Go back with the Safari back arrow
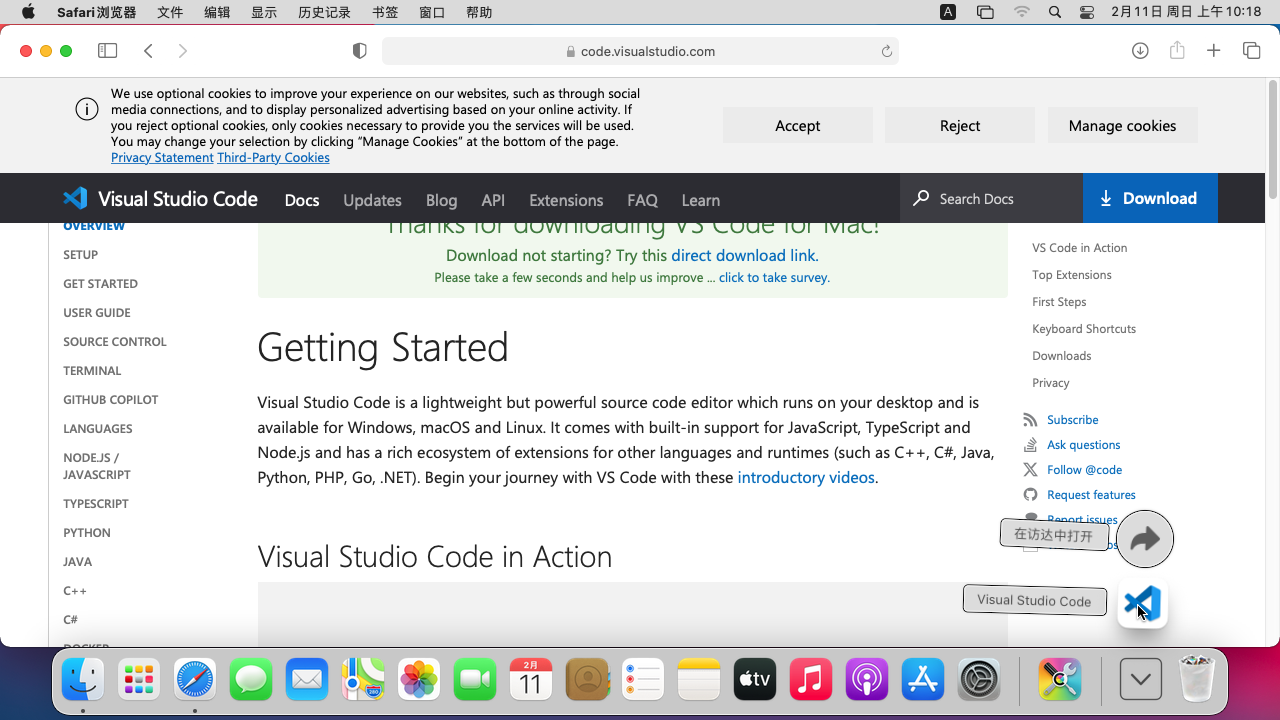 [148, 51]
